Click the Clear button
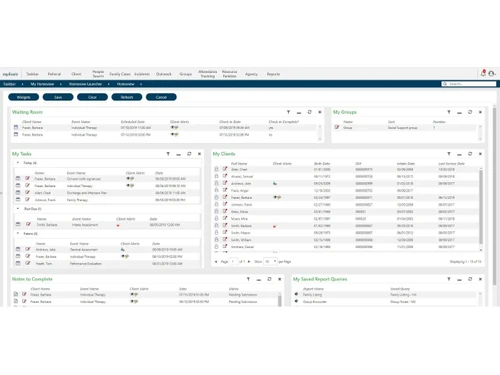 (x=92, y=97)
